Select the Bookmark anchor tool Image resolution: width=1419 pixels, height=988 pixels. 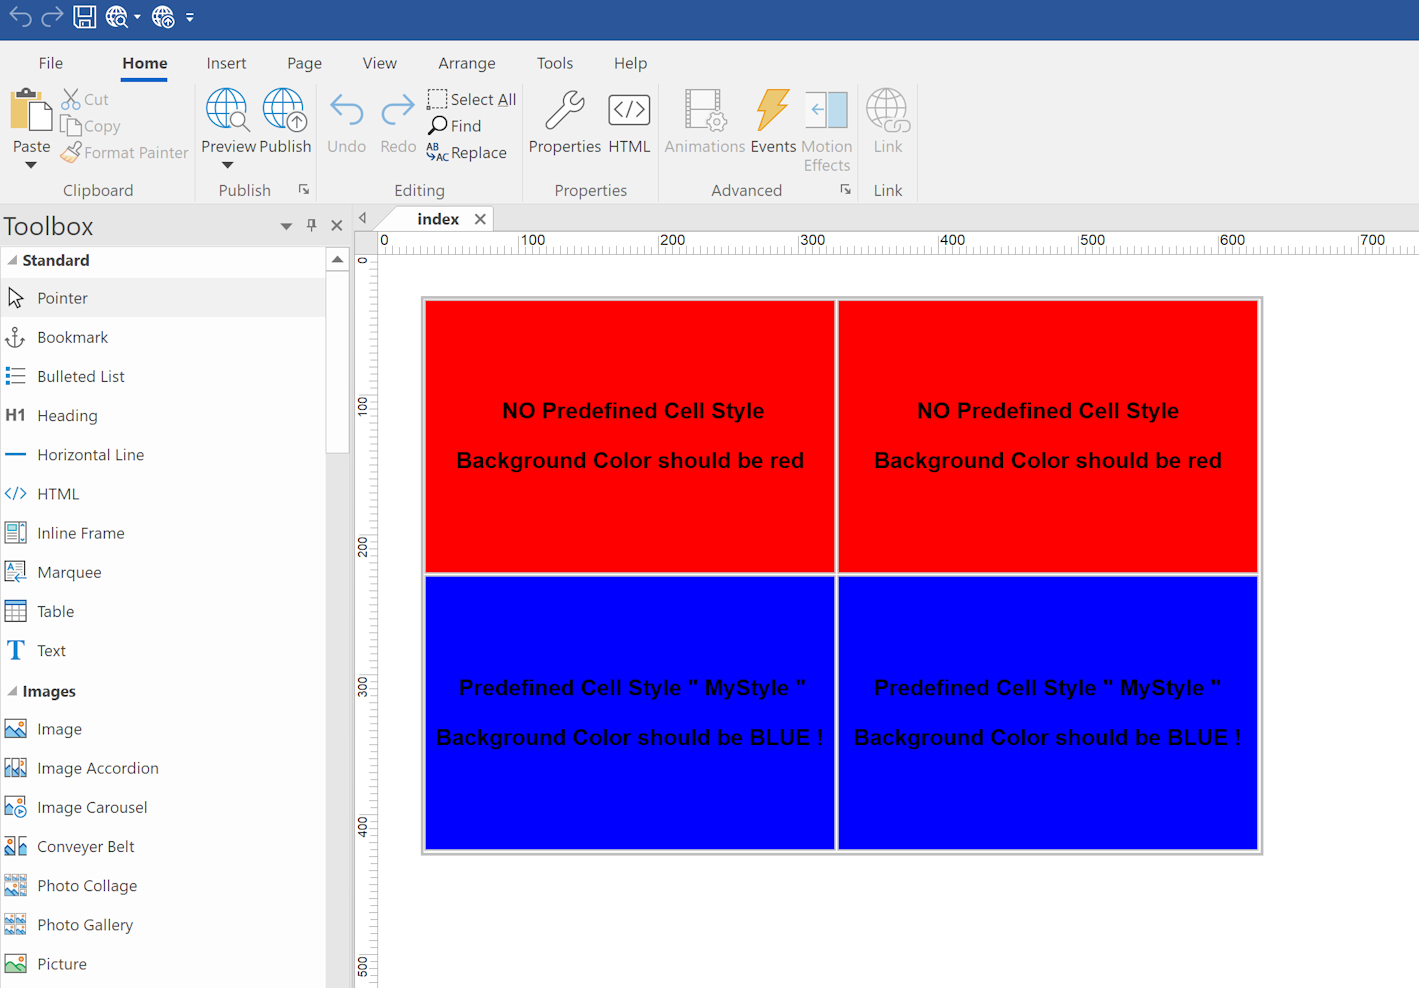tap(163, 337)
